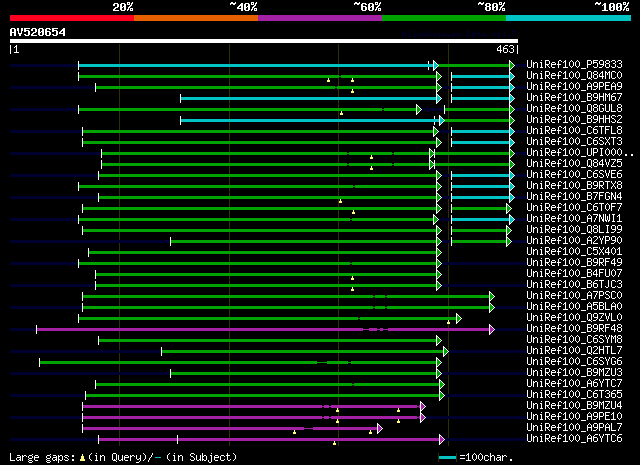Select the UniRef100_B4FU07 label

tap(574, 274)
